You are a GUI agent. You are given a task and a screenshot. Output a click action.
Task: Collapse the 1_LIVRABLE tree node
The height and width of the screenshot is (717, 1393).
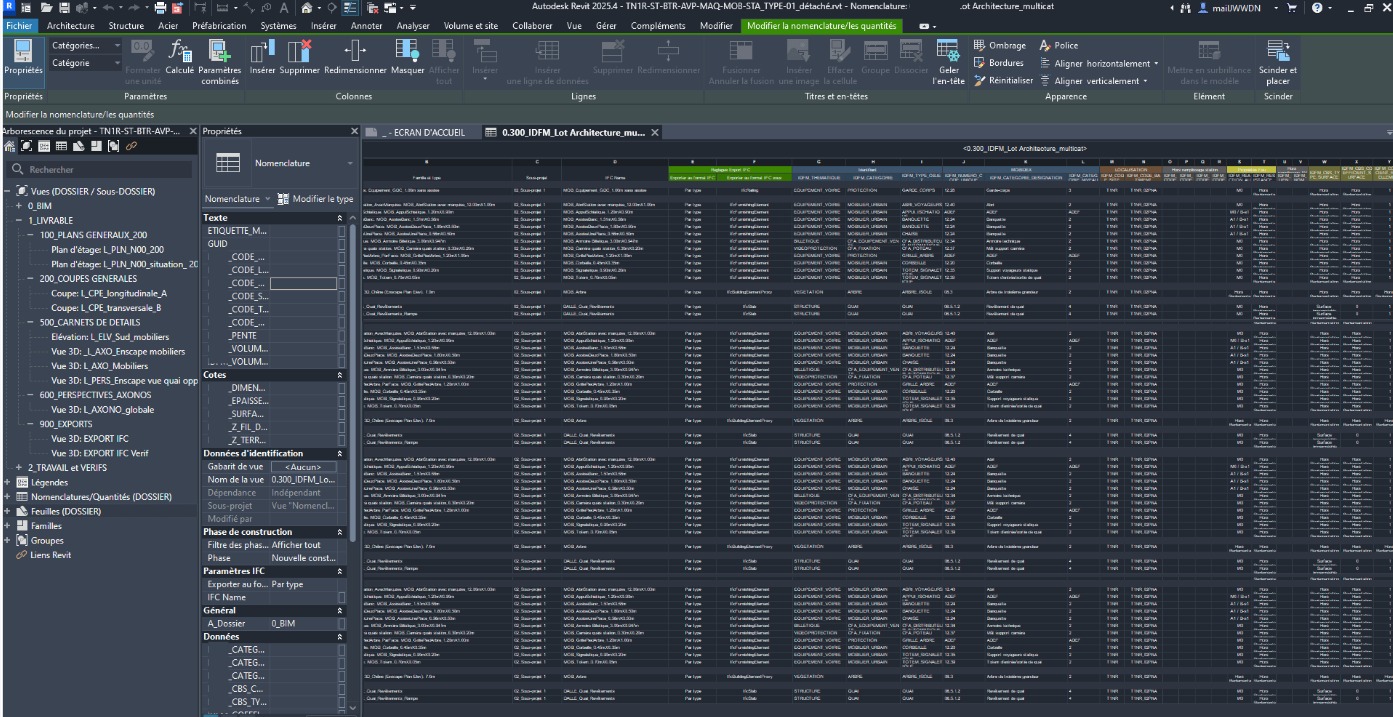click(x=20, y=219)
